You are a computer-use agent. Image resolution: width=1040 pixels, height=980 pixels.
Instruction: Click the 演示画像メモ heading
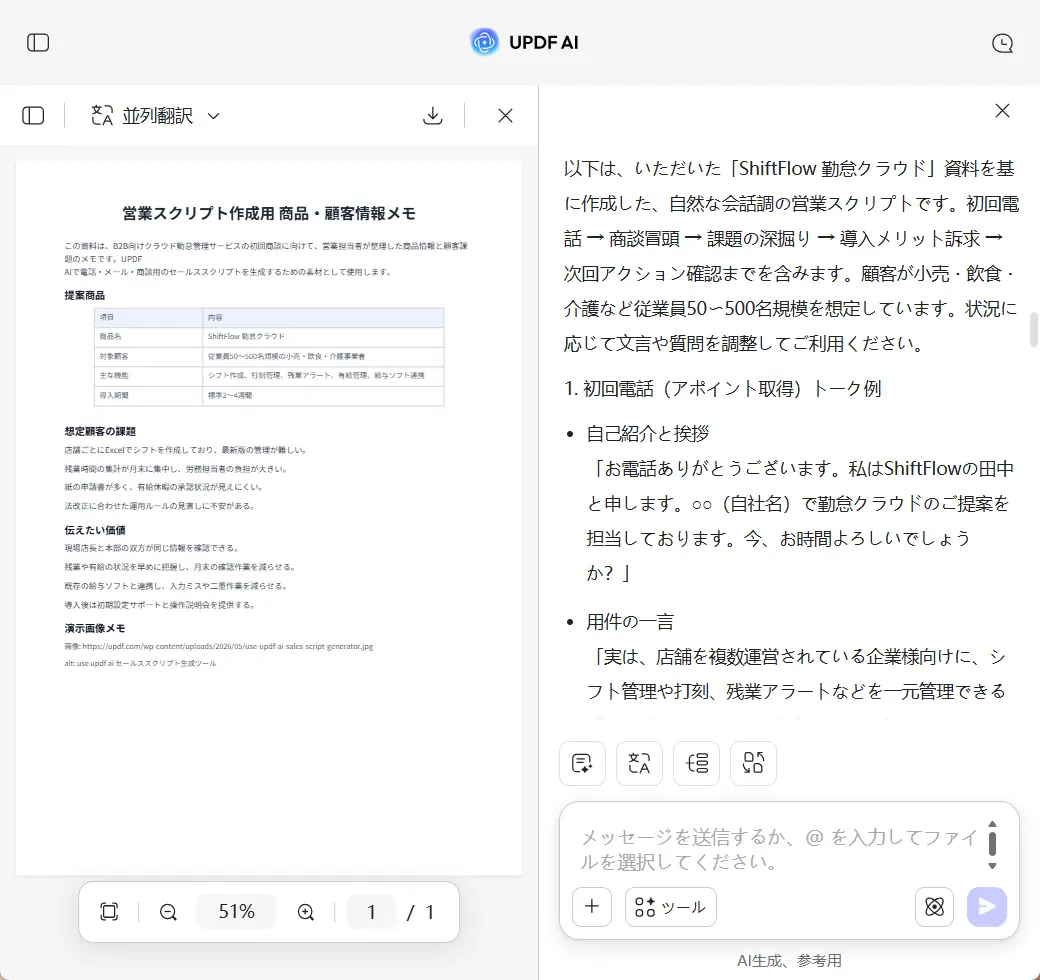(x=94, y=628)
